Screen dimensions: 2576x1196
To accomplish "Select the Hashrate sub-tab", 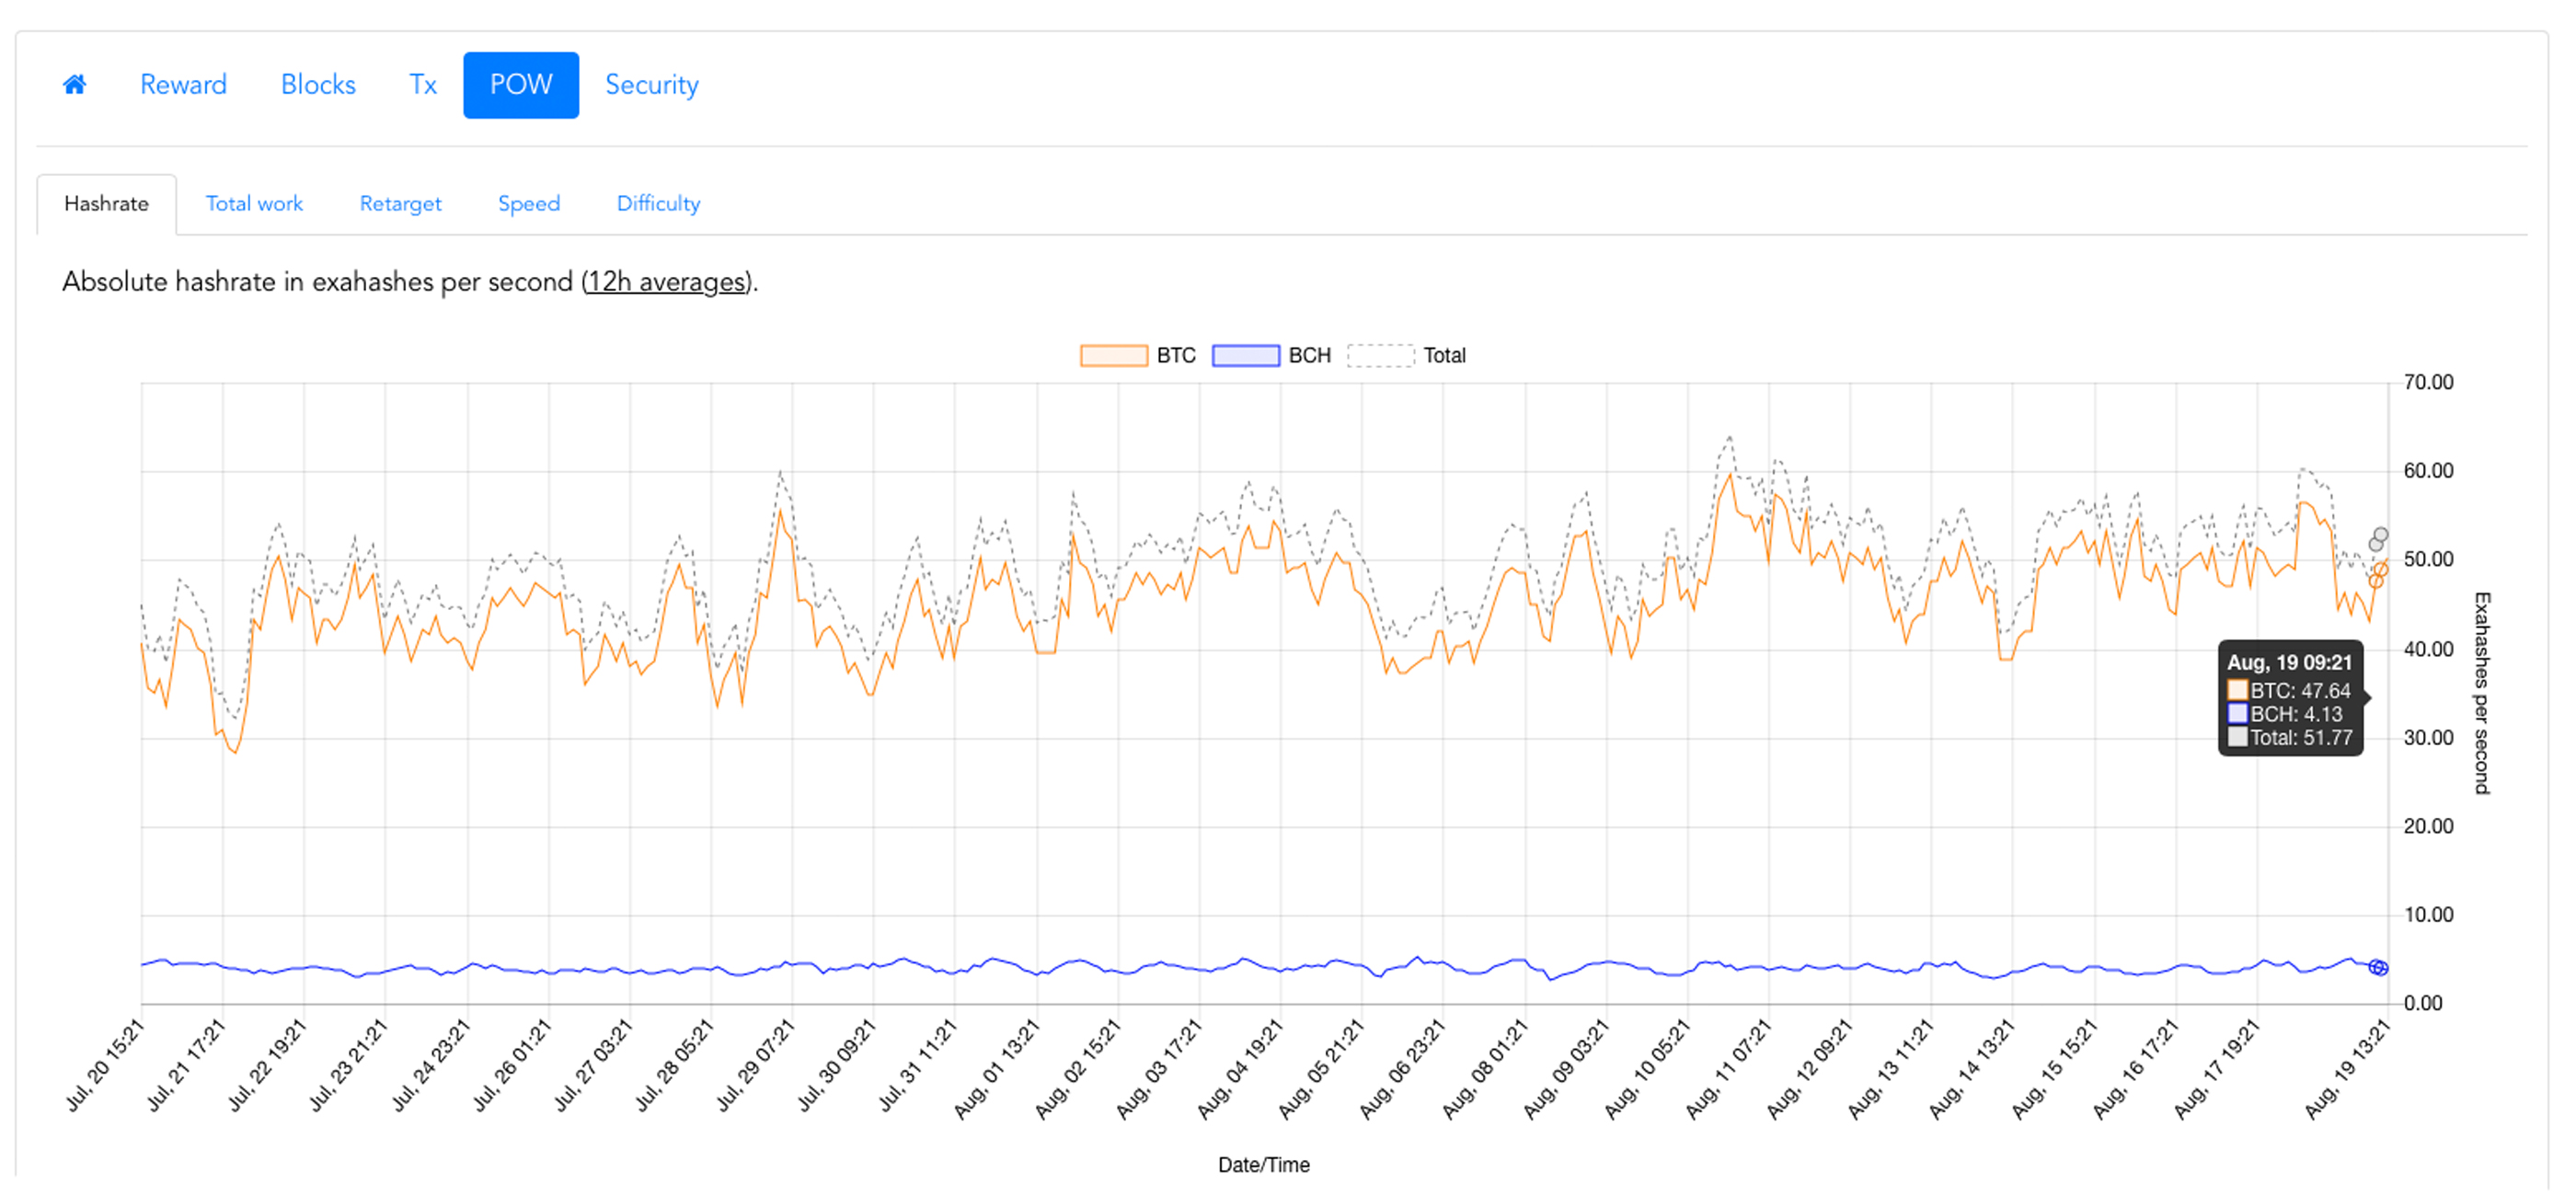I will click(x=107, y=204).
